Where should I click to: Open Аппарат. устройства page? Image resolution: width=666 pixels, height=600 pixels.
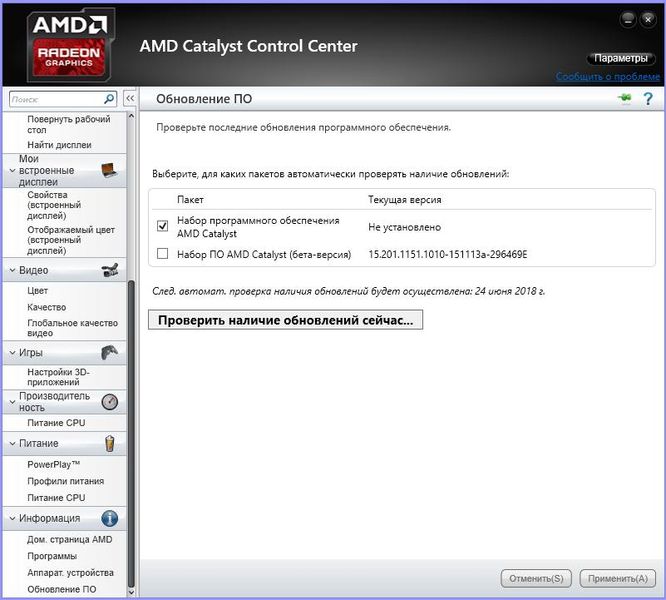click(x=71, y=573)
